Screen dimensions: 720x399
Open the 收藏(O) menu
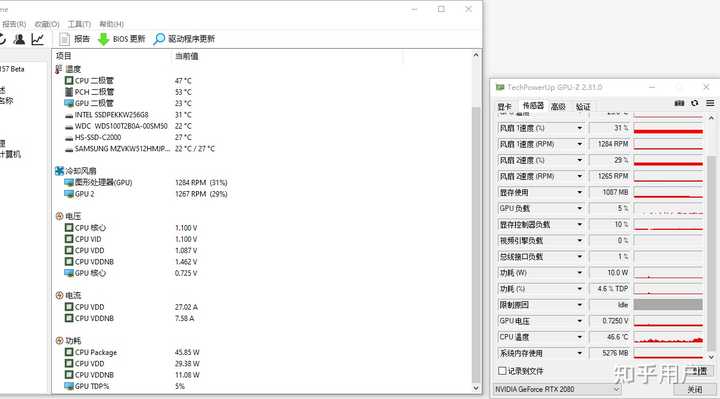click(47, 24)
